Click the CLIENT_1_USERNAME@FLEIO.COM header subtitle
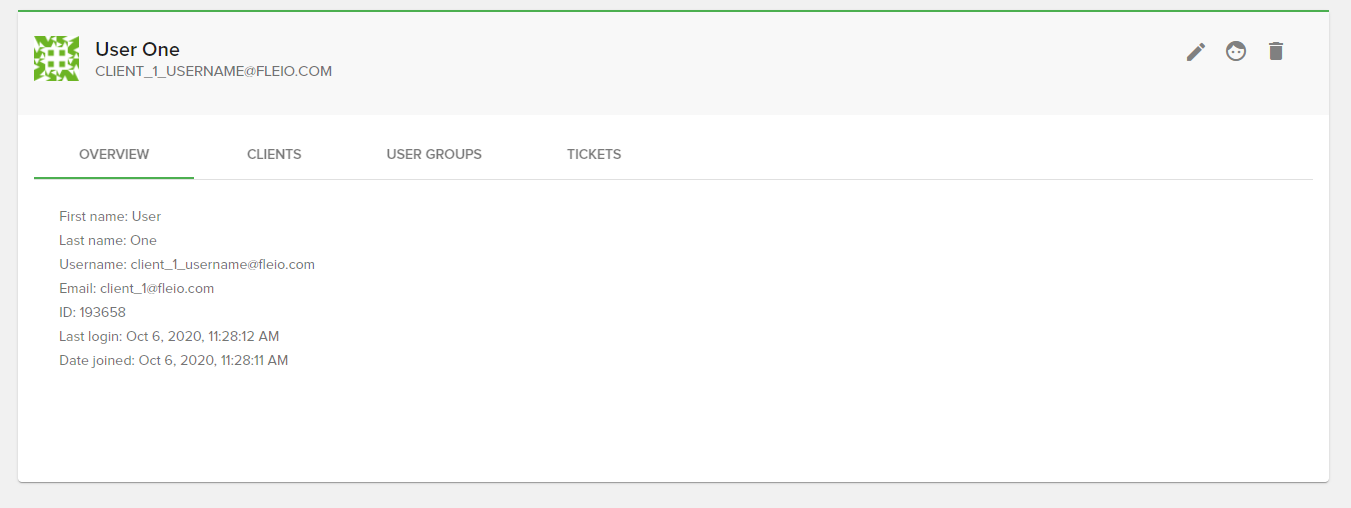The height and width of the screenshot is (508, 1351). point(213,71)
